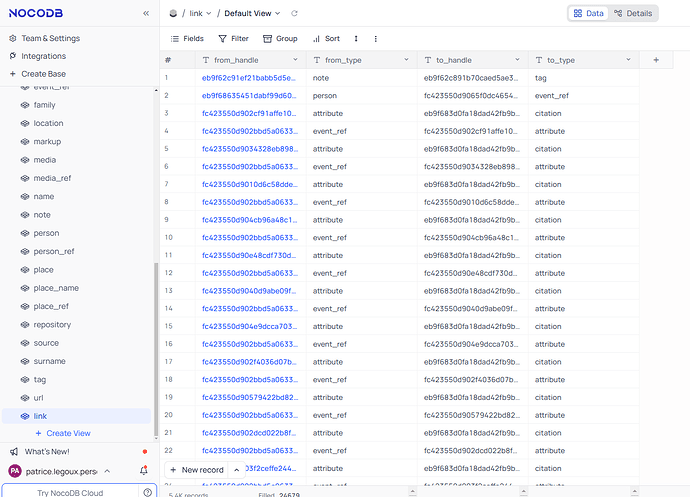The image size is (690, 497).
Task: Click from_handle cell fc423550d9034328eb898
Action: tap(250, 149)
